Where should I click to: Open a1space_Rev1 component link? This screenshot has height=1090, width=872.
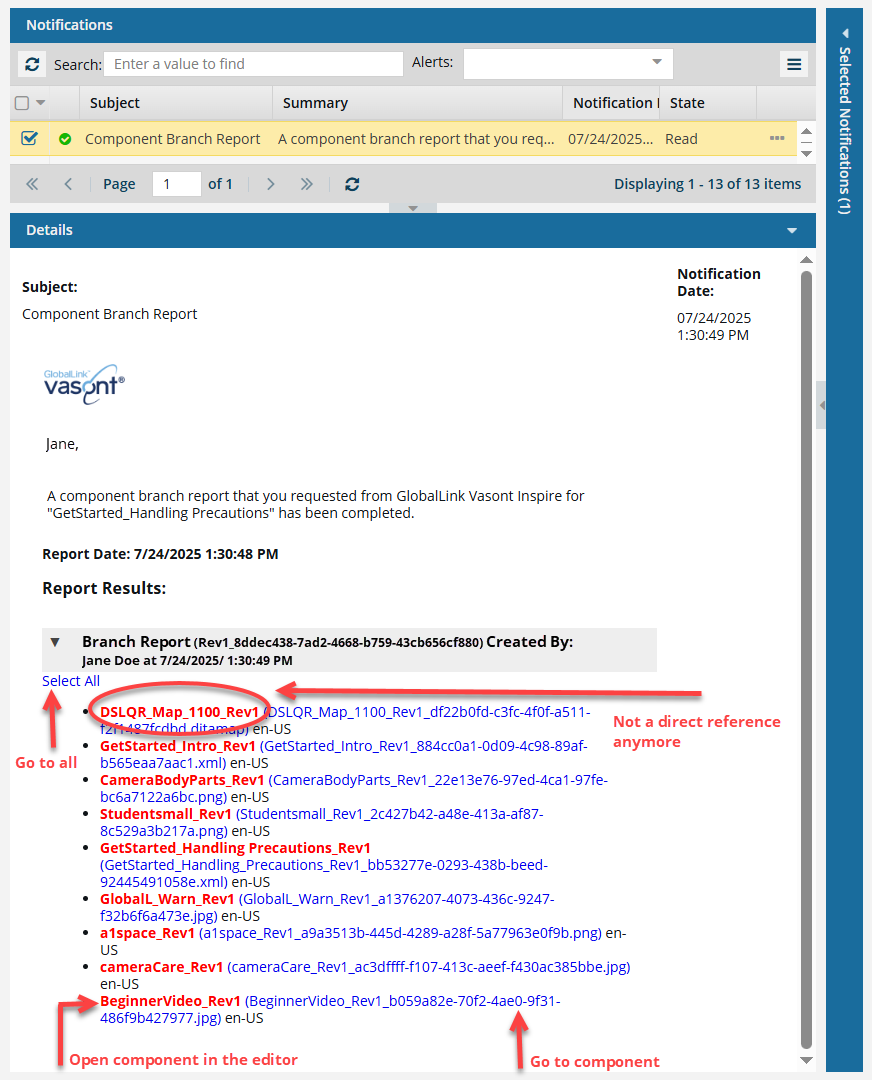(x=147, y=934)
